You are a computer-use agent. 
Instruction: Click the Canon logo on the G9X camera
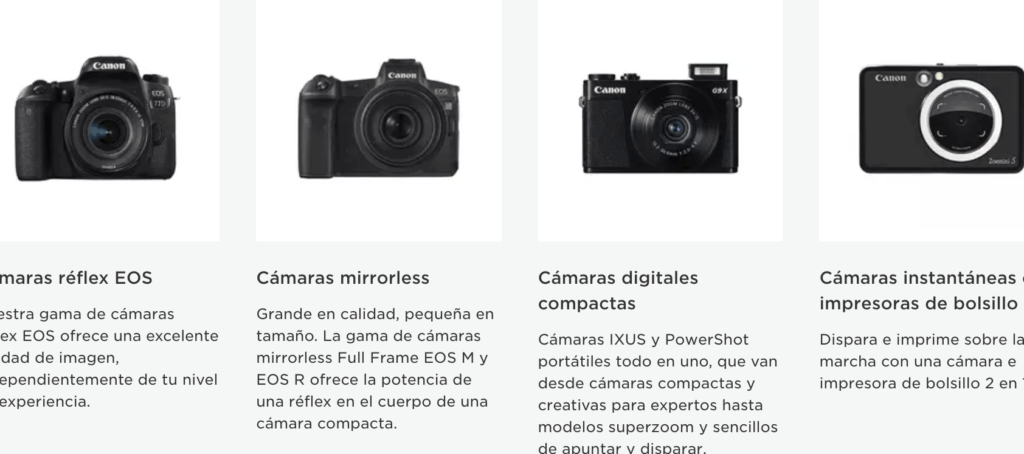tap(609, 90)
